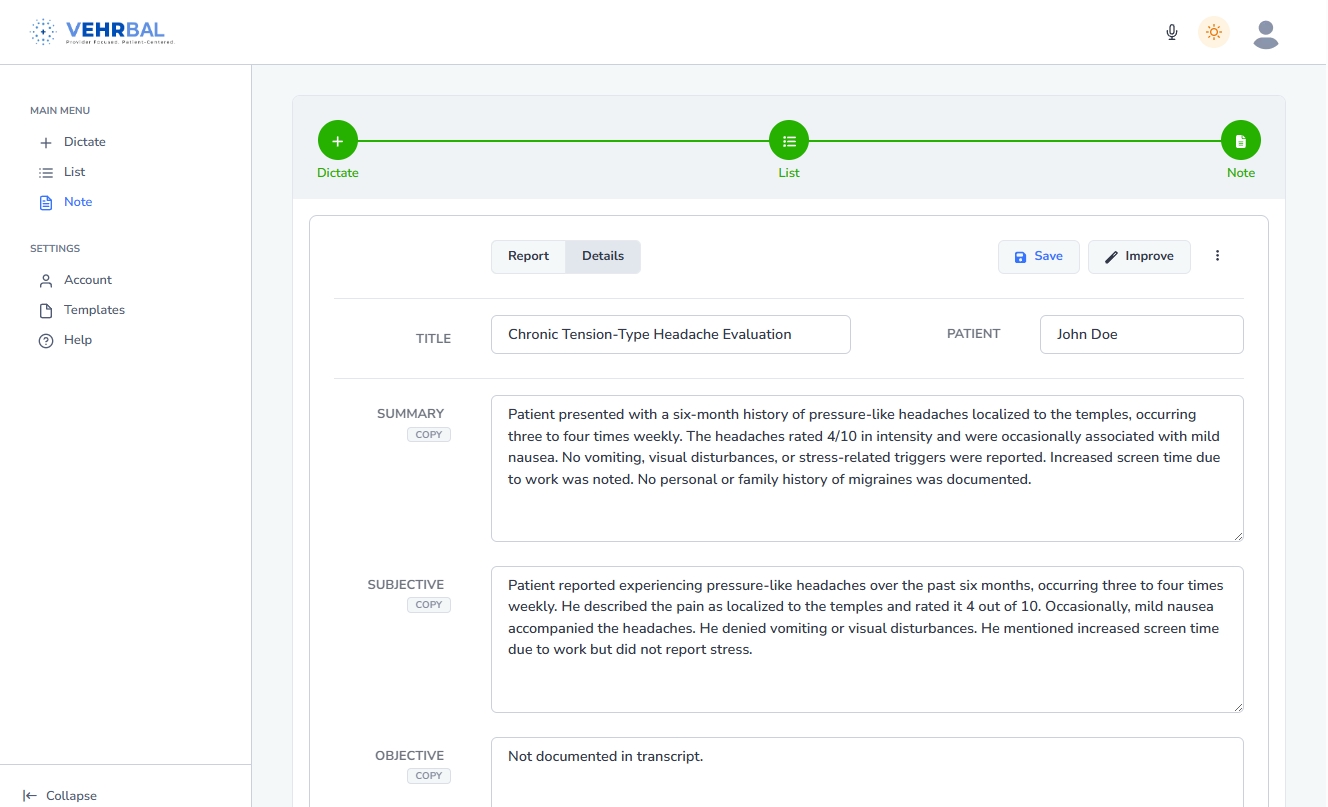Switch to the Report tab
The image size is (1328, 807).
point(528,256)
